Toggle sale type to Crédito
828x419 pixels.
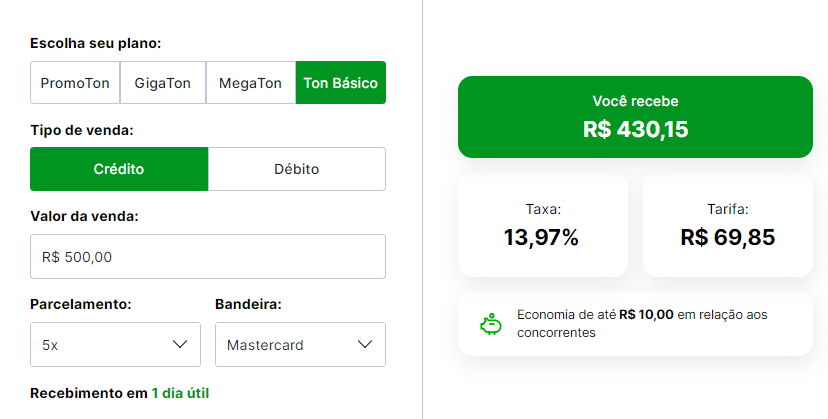(119, 169)
